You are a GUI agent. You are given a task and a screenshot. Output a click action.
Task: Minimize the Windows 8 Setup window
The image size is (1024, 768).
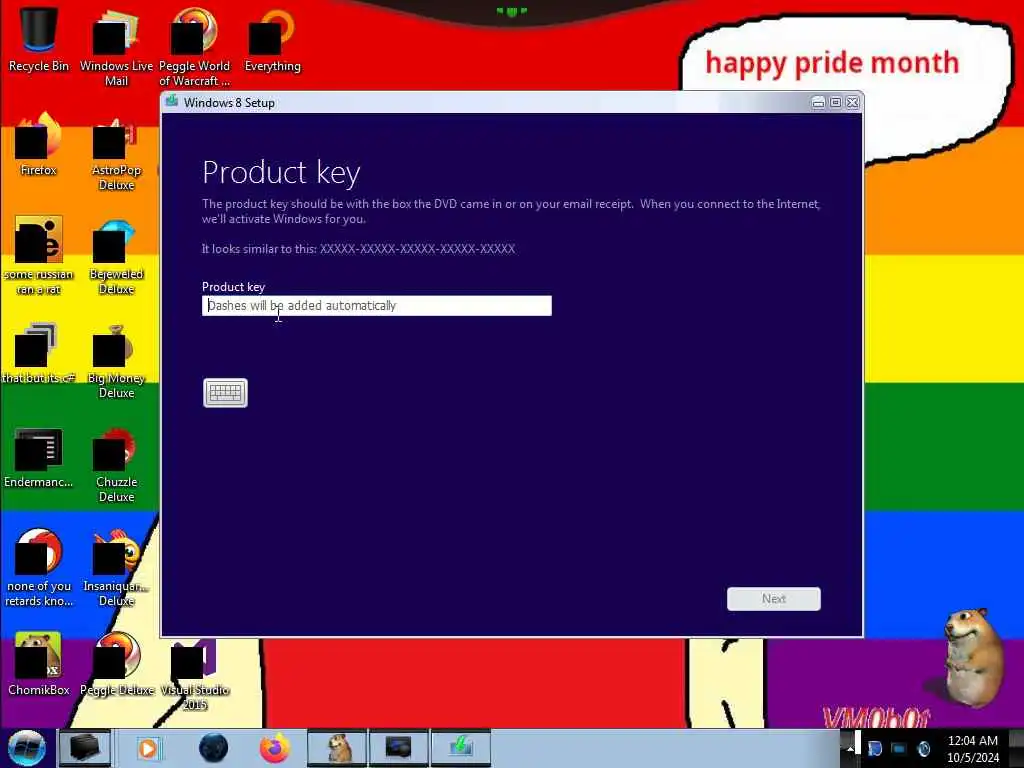818,103
